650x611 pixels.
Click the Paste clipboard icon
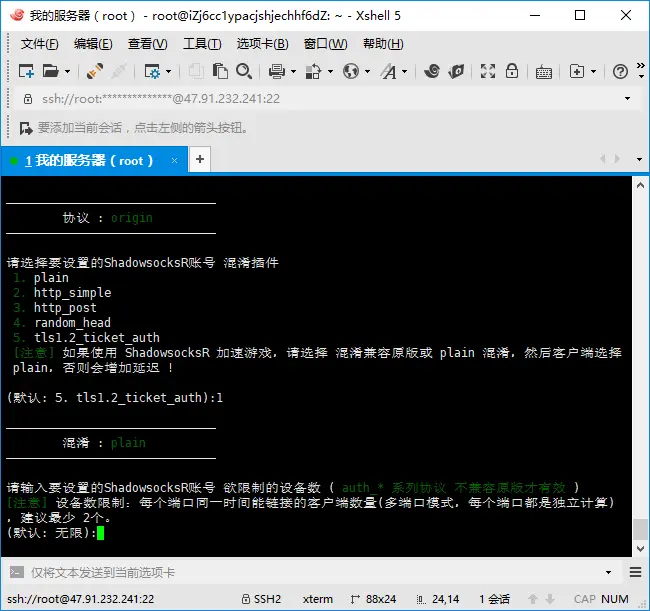tap(220, 71)
